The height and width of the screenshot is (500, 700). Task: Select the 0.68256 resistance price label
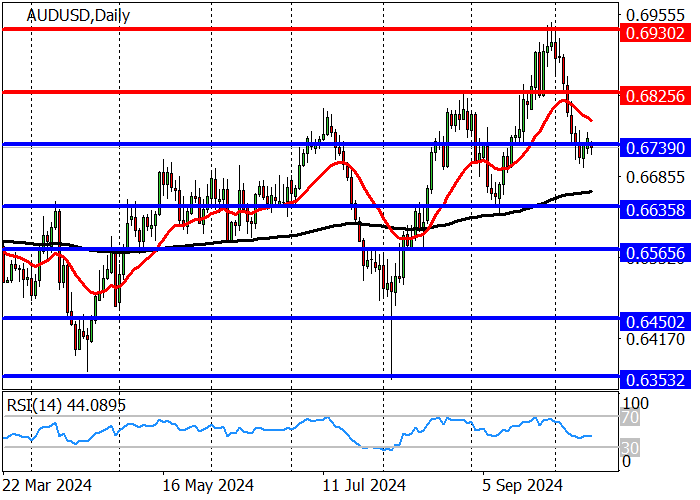655,96
